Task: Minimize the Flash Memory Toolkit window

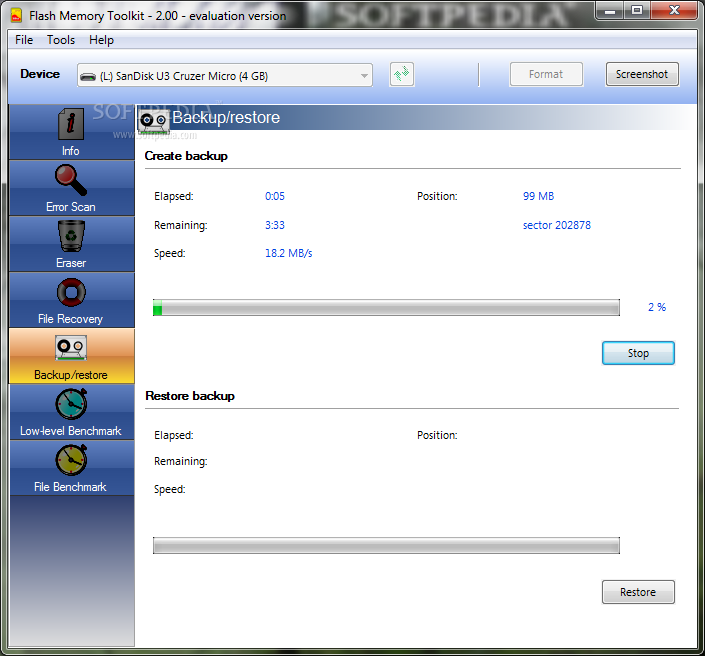Action: click(610, 11)
